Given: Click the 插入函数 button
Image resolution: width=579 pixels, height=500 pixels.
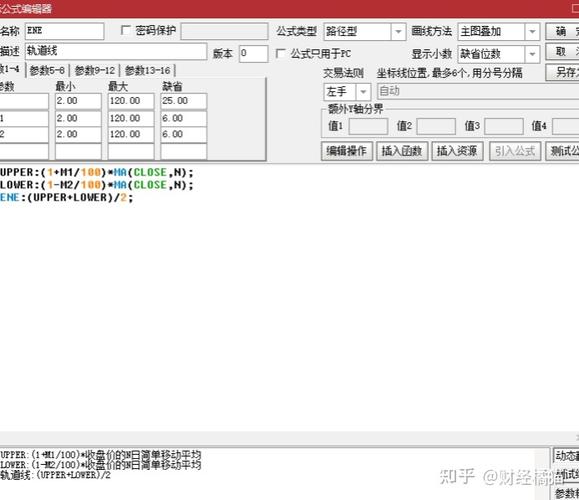Looking at the screenshot, I should coord(402,151).
